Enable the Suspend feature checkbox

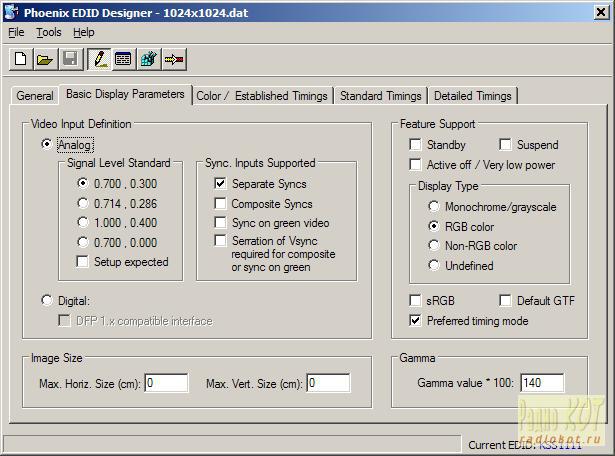pos(505,144)
